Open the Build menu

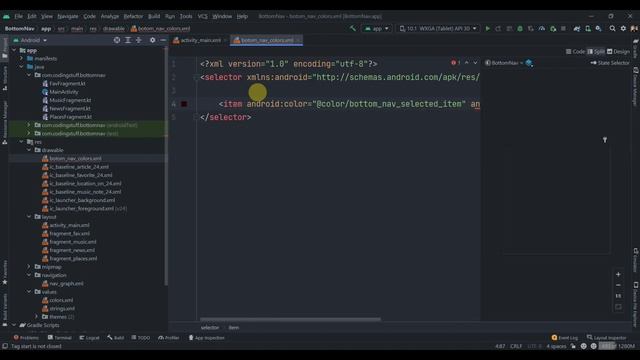click(x=154, y=16)
